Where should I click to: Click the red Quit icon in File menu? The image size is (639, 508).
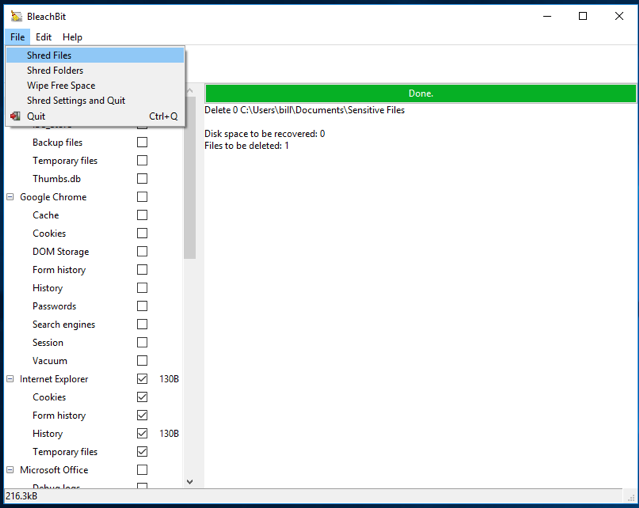[15, 116]
